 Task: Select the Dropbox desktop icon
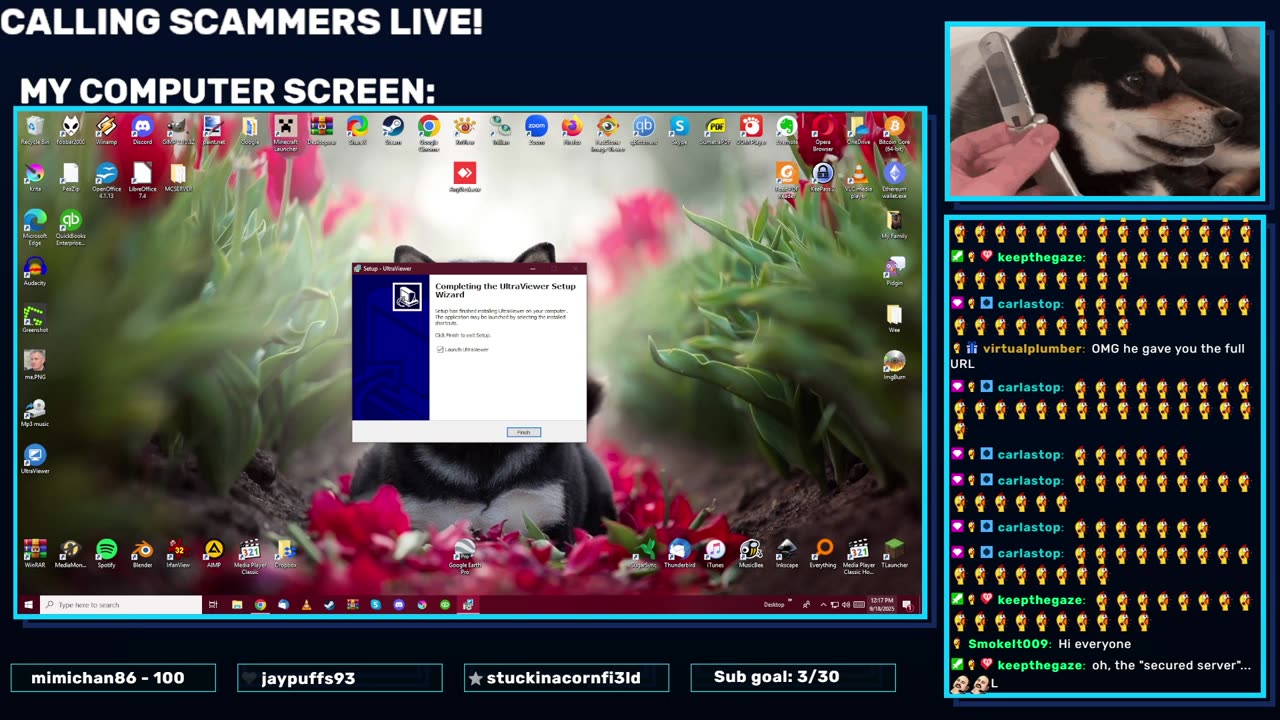(x=286, y=554)
